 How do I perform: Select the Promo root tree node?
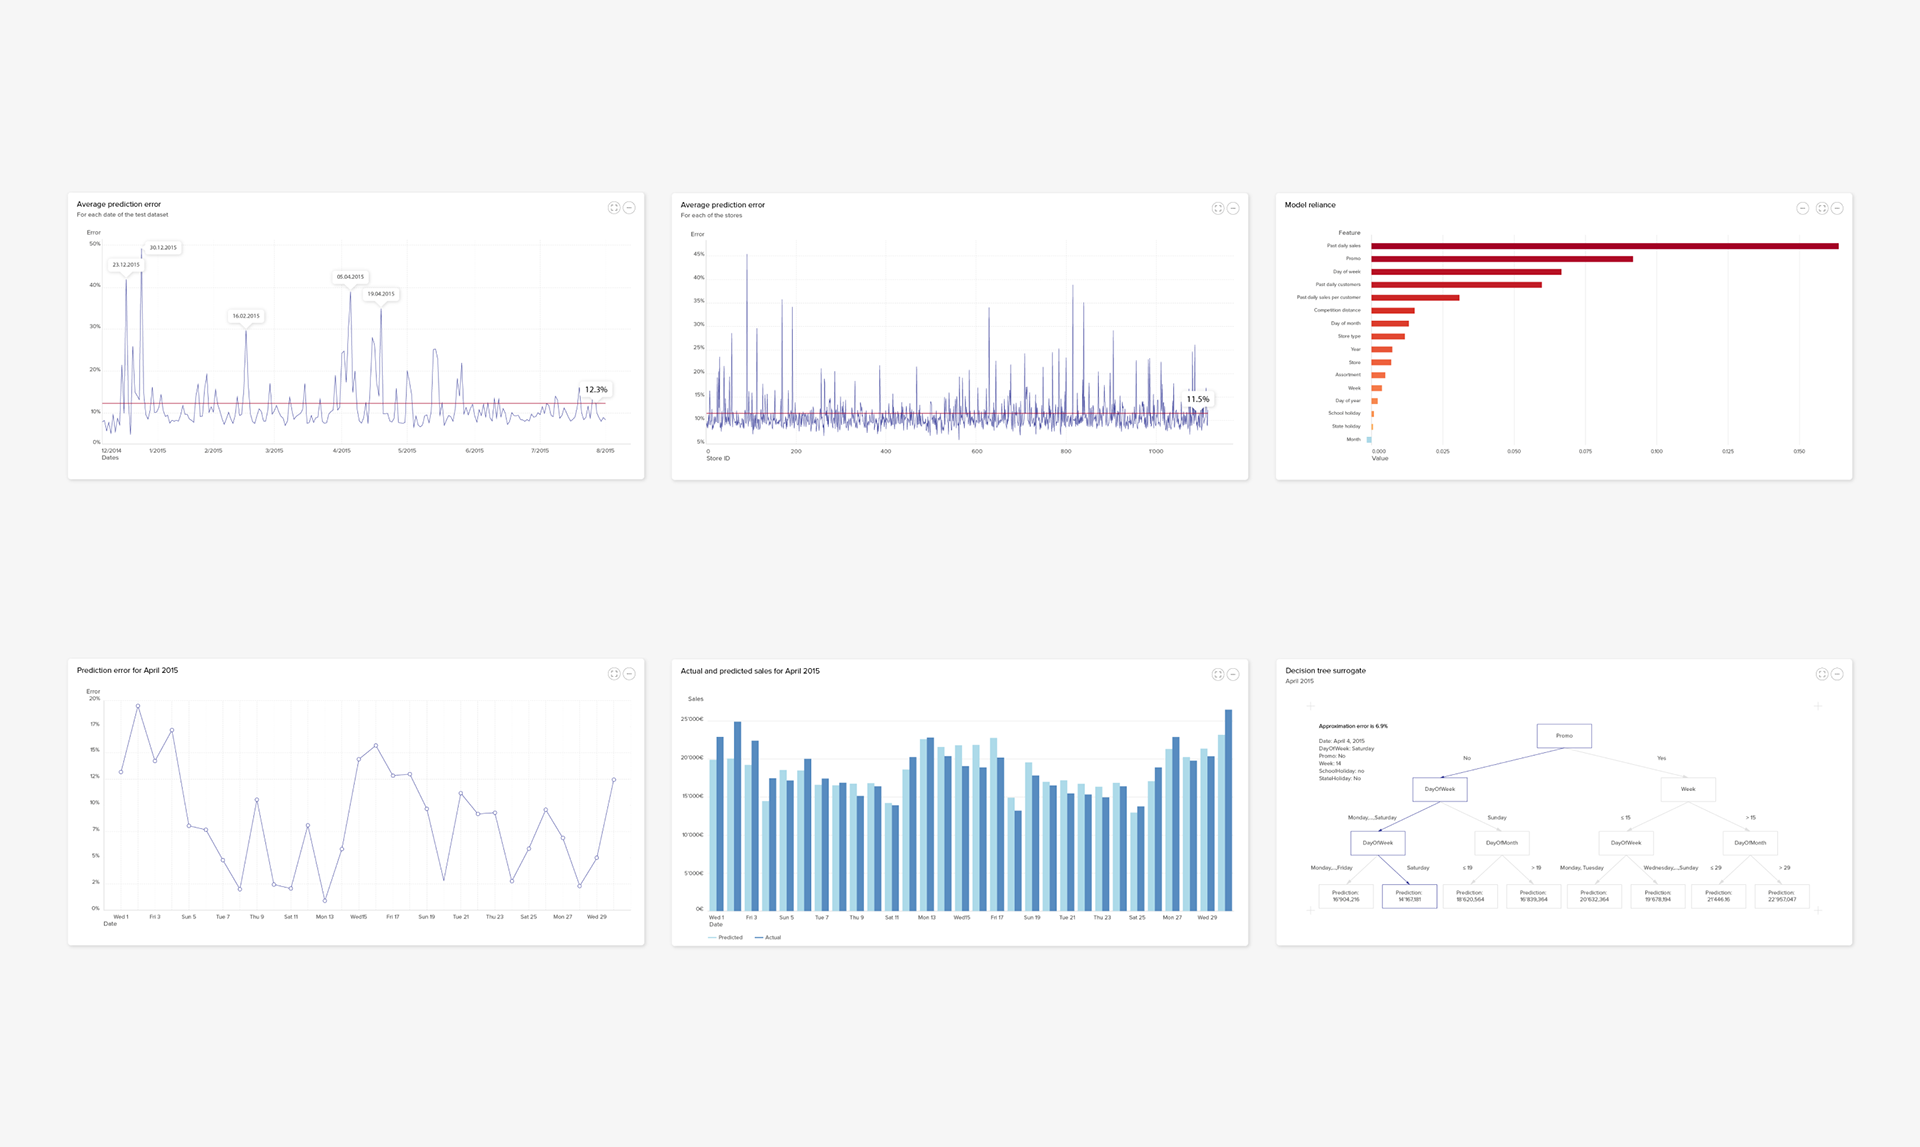coord(1564,736)
